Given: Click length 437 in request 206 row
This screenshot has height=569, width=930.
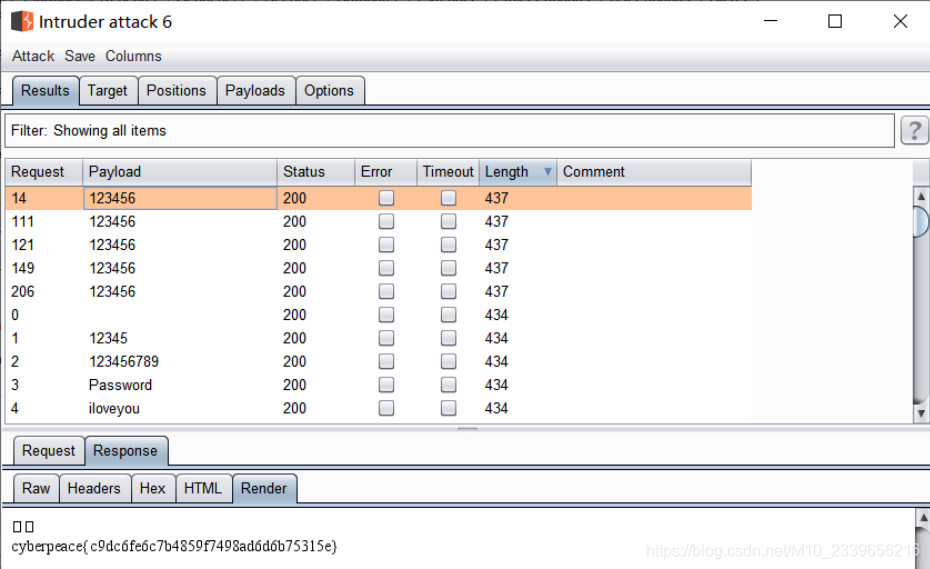Looking at the screenshot, I should click(x=496, y=291).
